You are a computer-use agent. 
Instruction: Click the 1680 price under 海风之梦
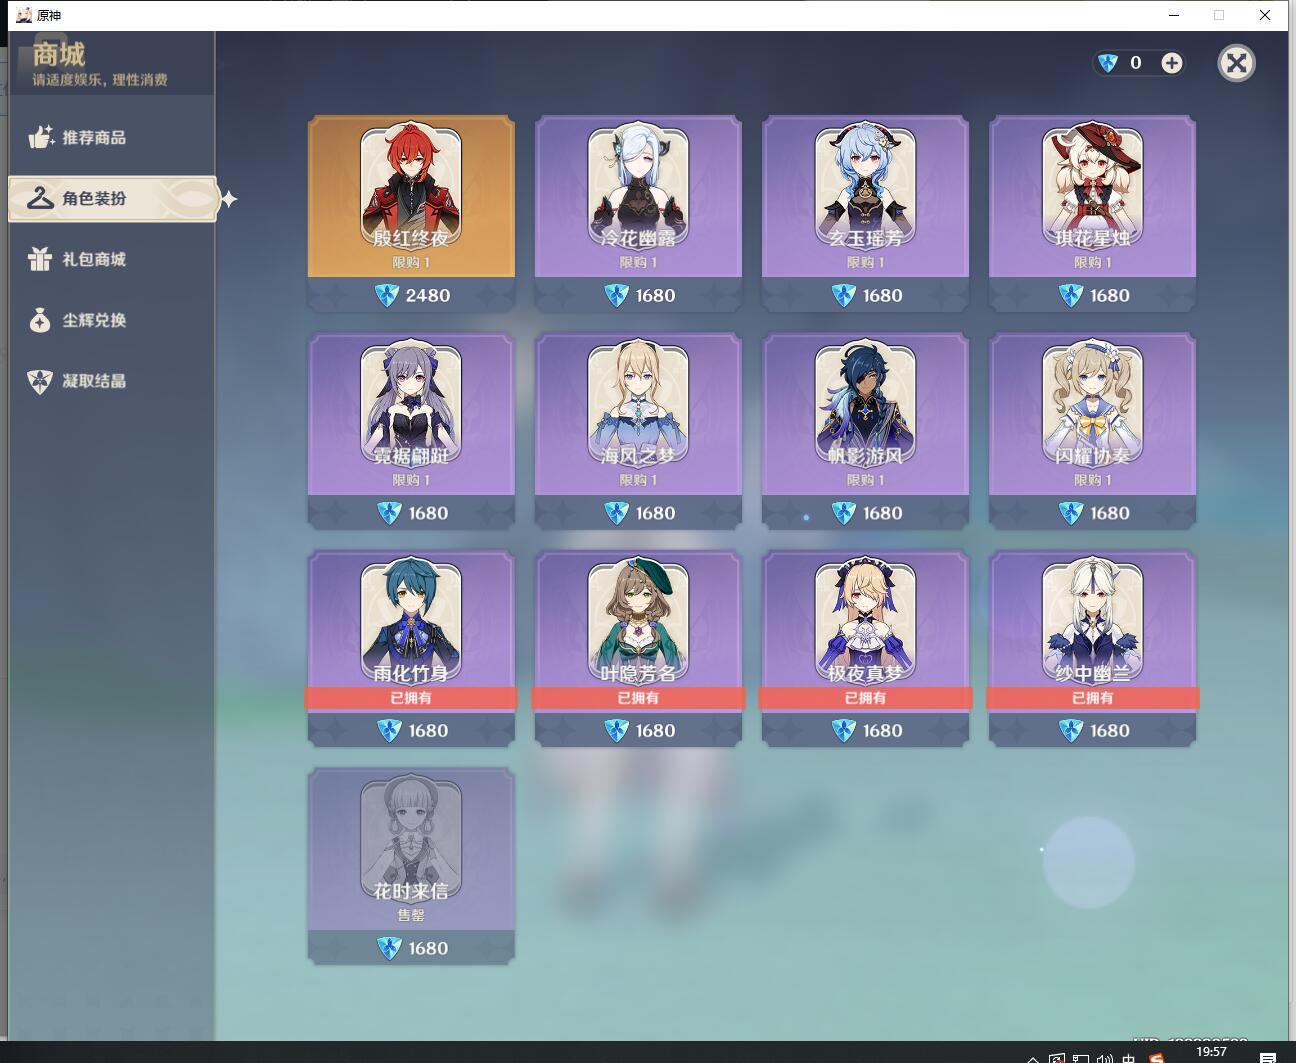pos(640,513)
